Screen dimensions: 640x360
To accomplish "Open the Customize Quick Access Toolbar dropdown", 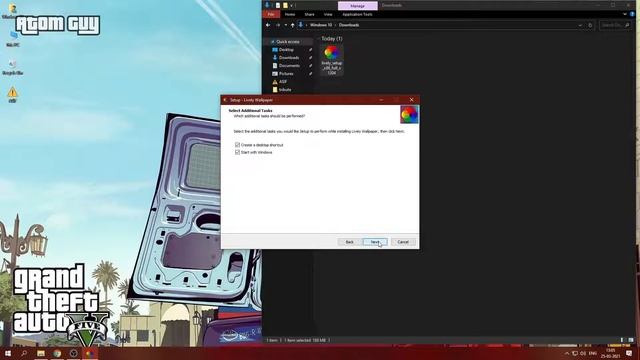I will tap(291, 5).
